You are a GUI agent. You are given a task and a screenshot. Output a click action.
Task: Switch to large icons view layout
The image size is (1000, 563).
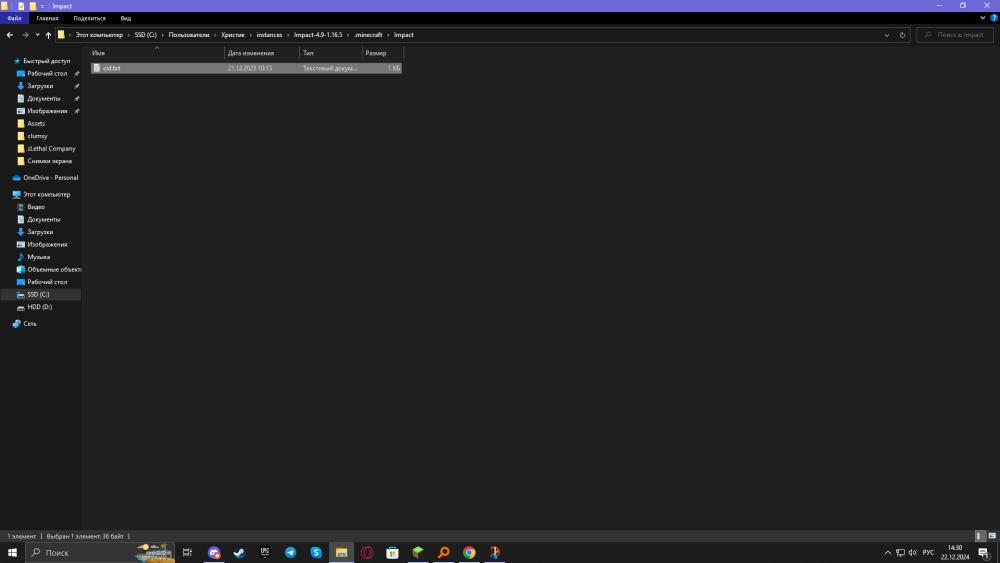pyautogui.click(x=992, y=536)
